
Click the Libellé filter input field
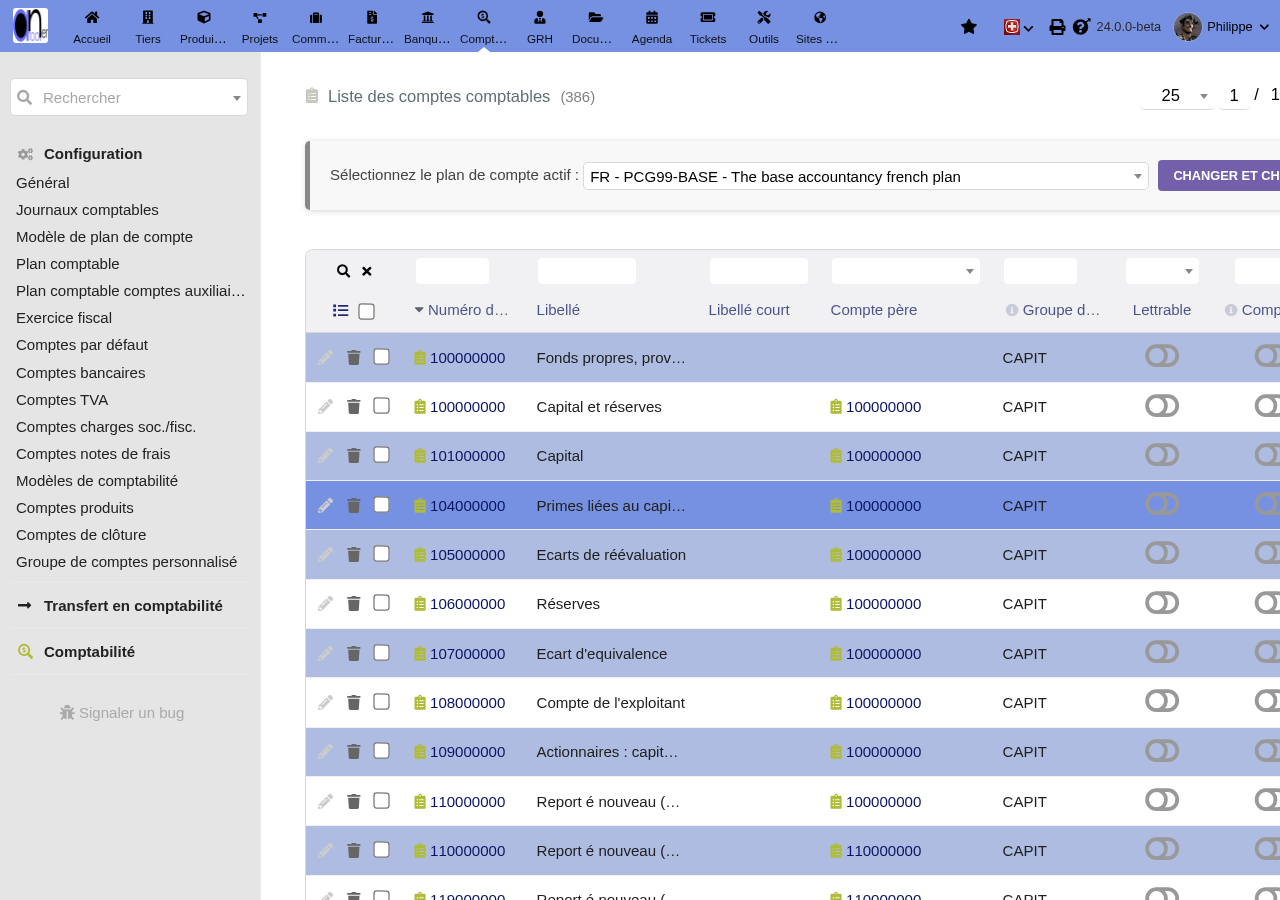click(x=587, y=271)
